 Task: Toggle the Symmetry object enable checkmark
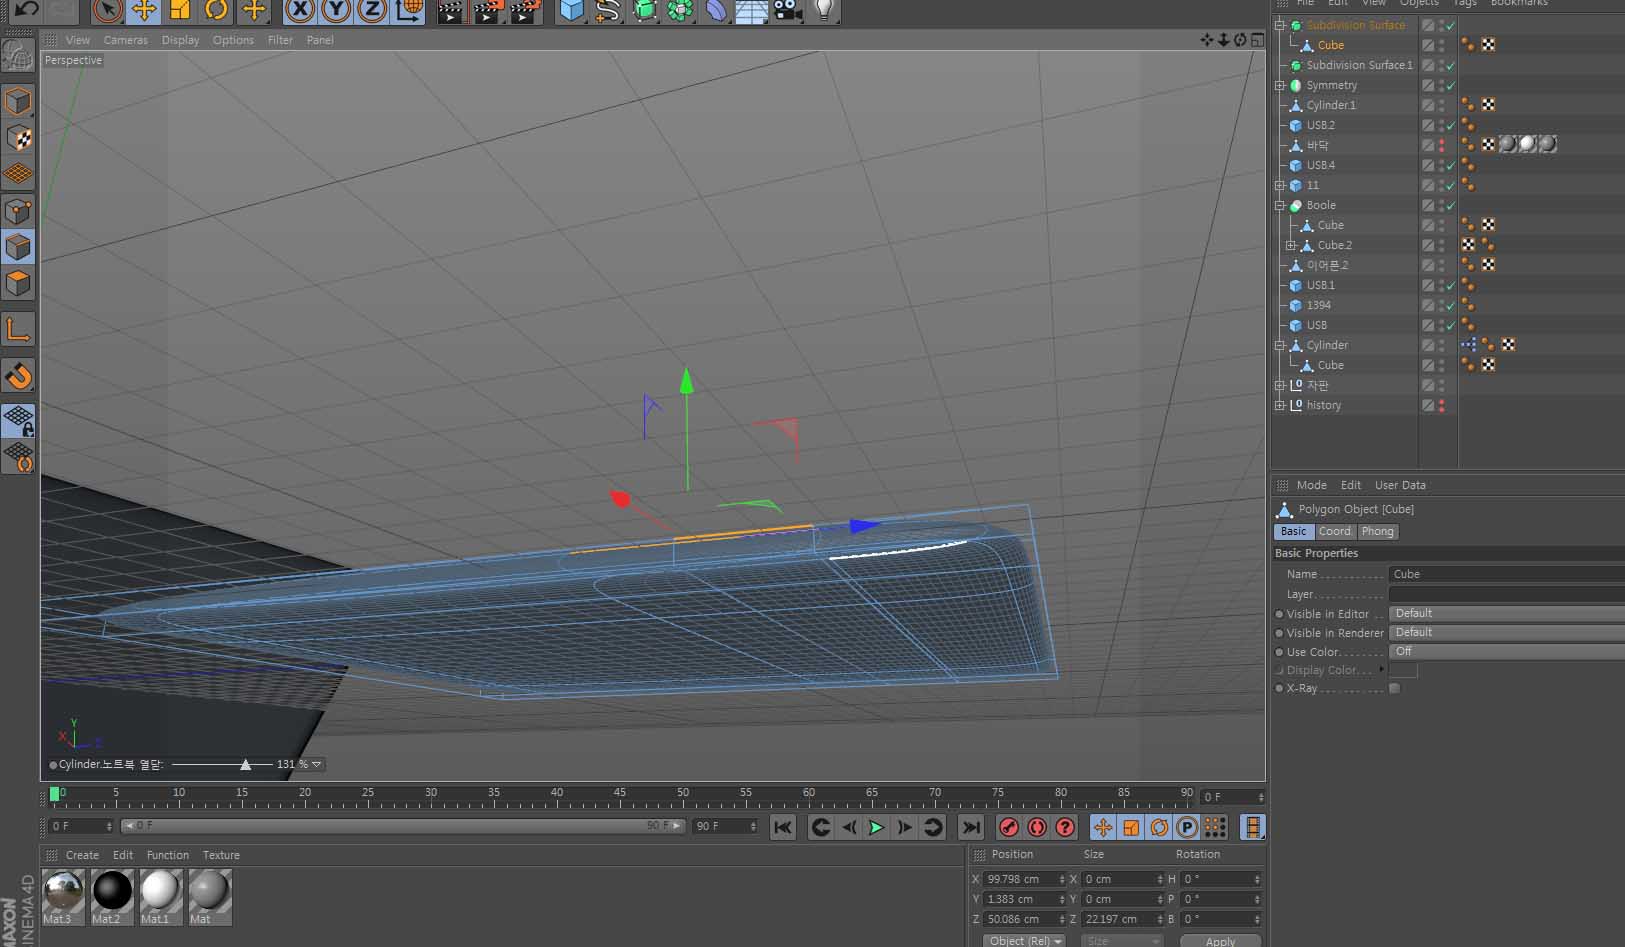1451,85
